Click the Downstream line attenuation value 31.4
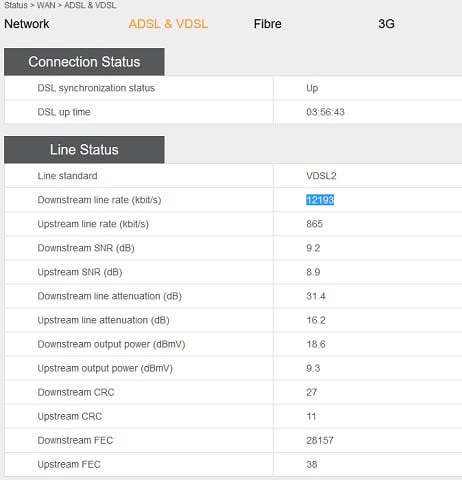 (316, 296)
